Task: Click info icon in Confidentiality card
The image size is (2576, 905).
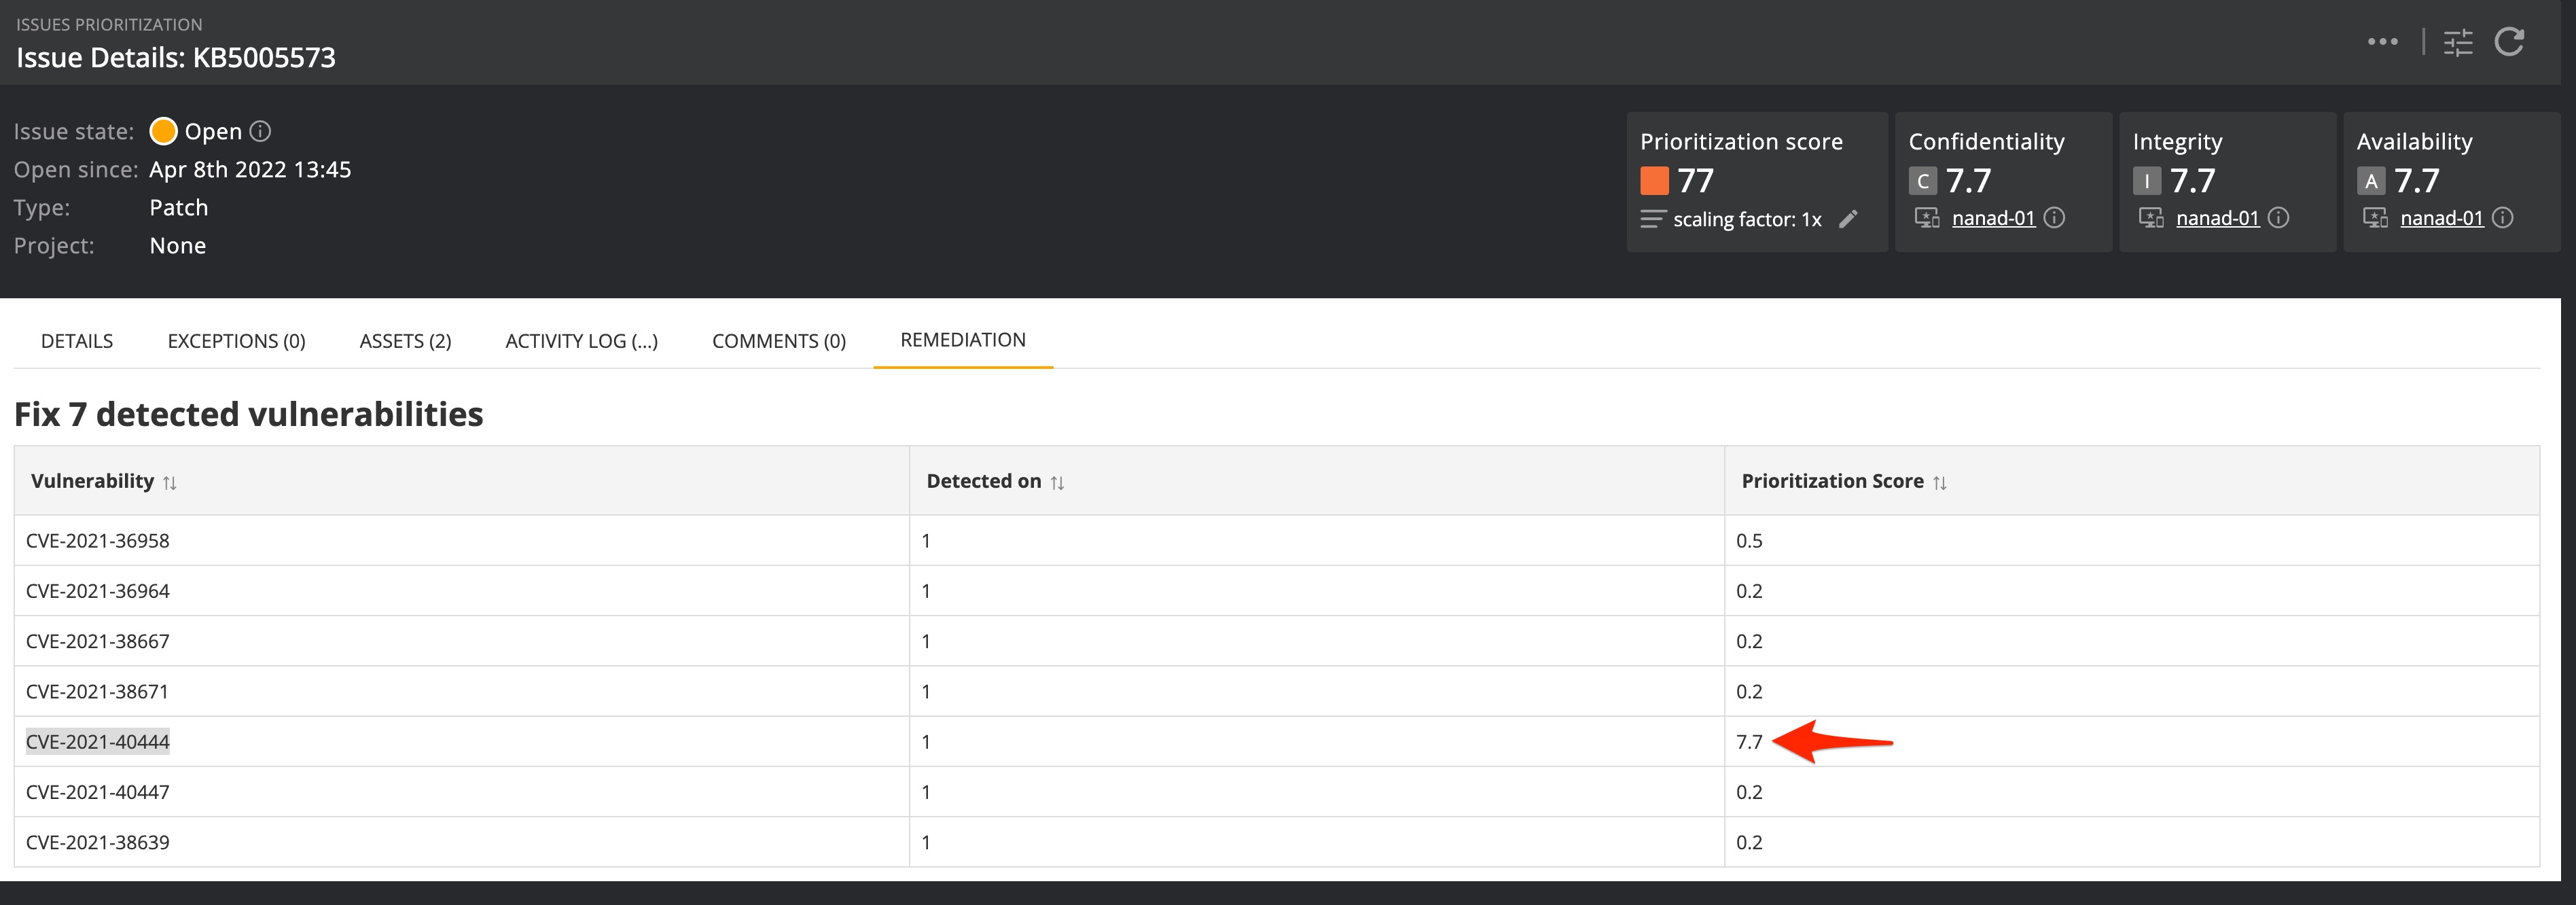Action: [2054, 218]
